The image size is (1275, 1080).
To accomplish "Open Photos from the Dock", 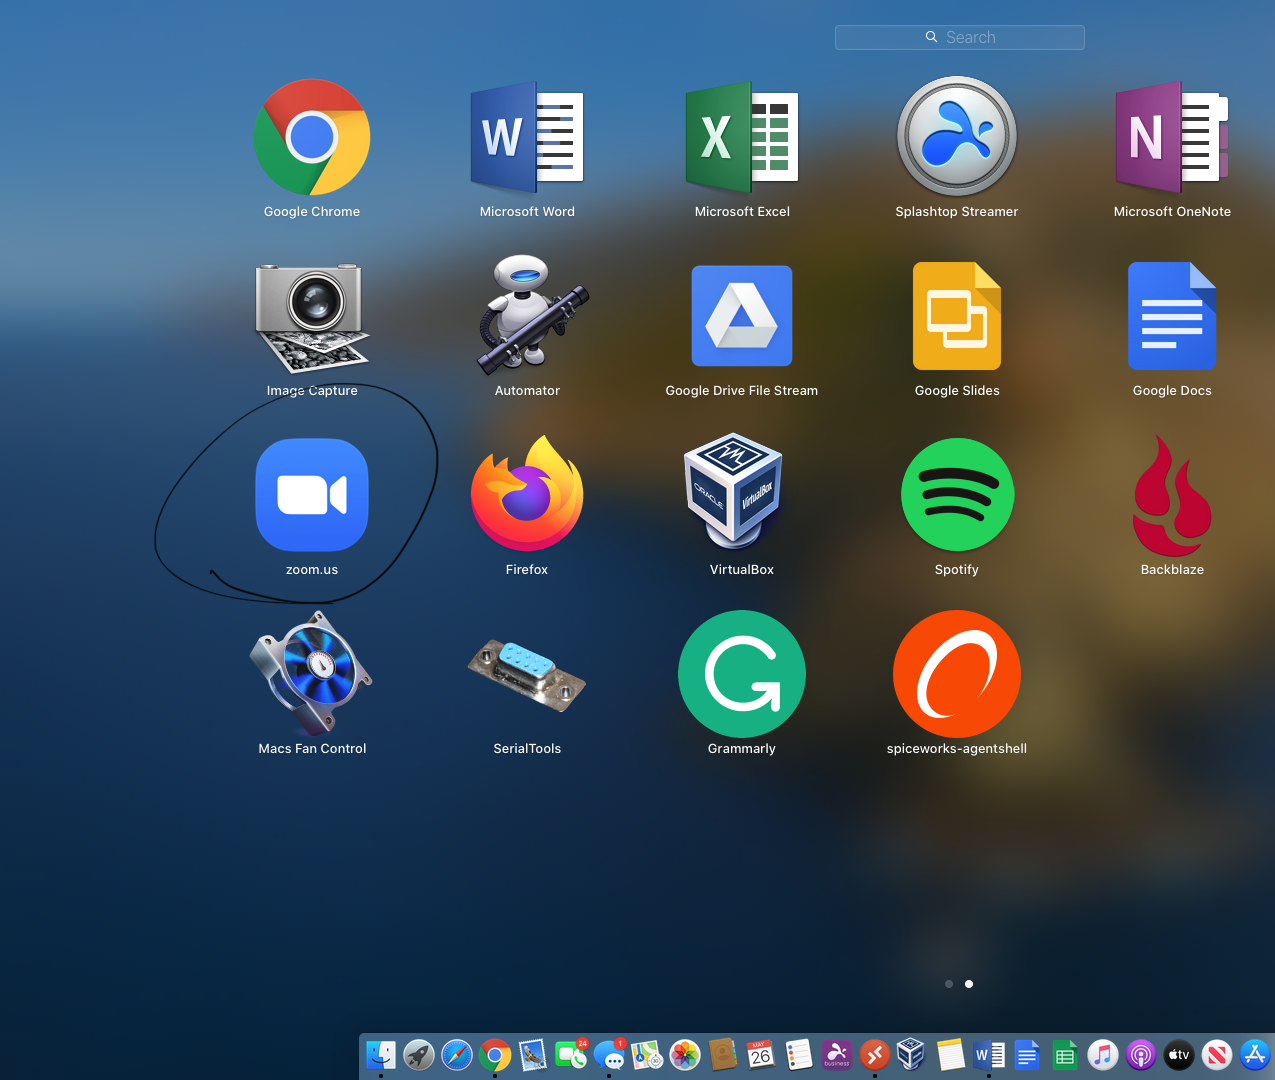I will point(685,1054).
